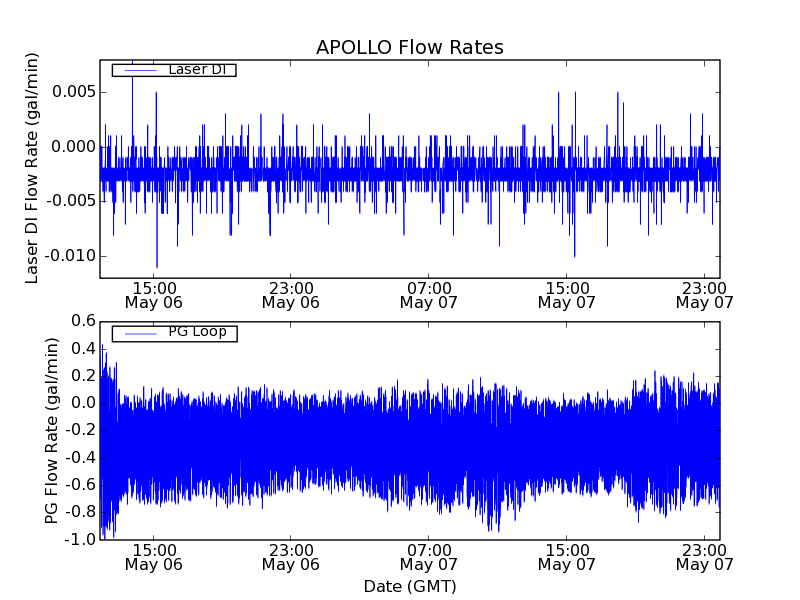800x600 pixels.
Task: Click the Date (GMT) x-axis label
Action: pyautogui.click(x=409, y=586)
